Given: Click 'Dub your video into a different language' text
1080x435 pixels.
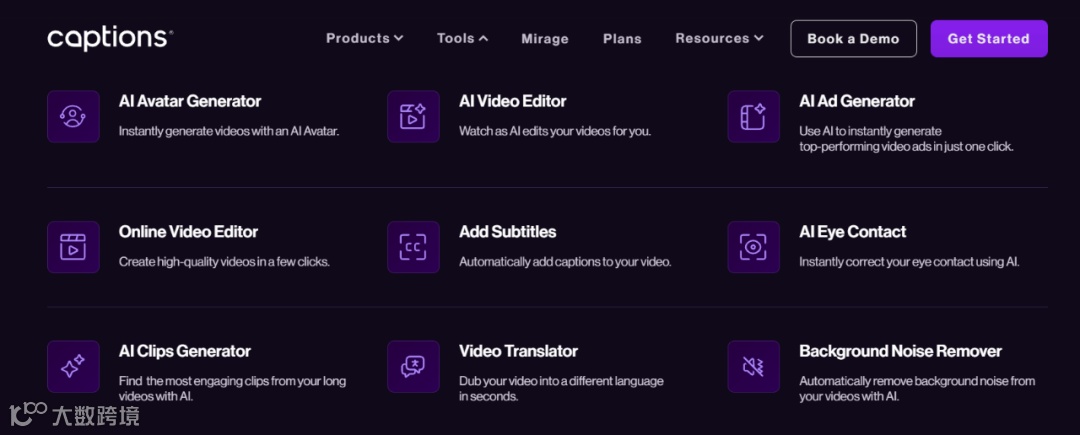Looking at the screenshot, I should pyautogui.click(x=561, y=389).
